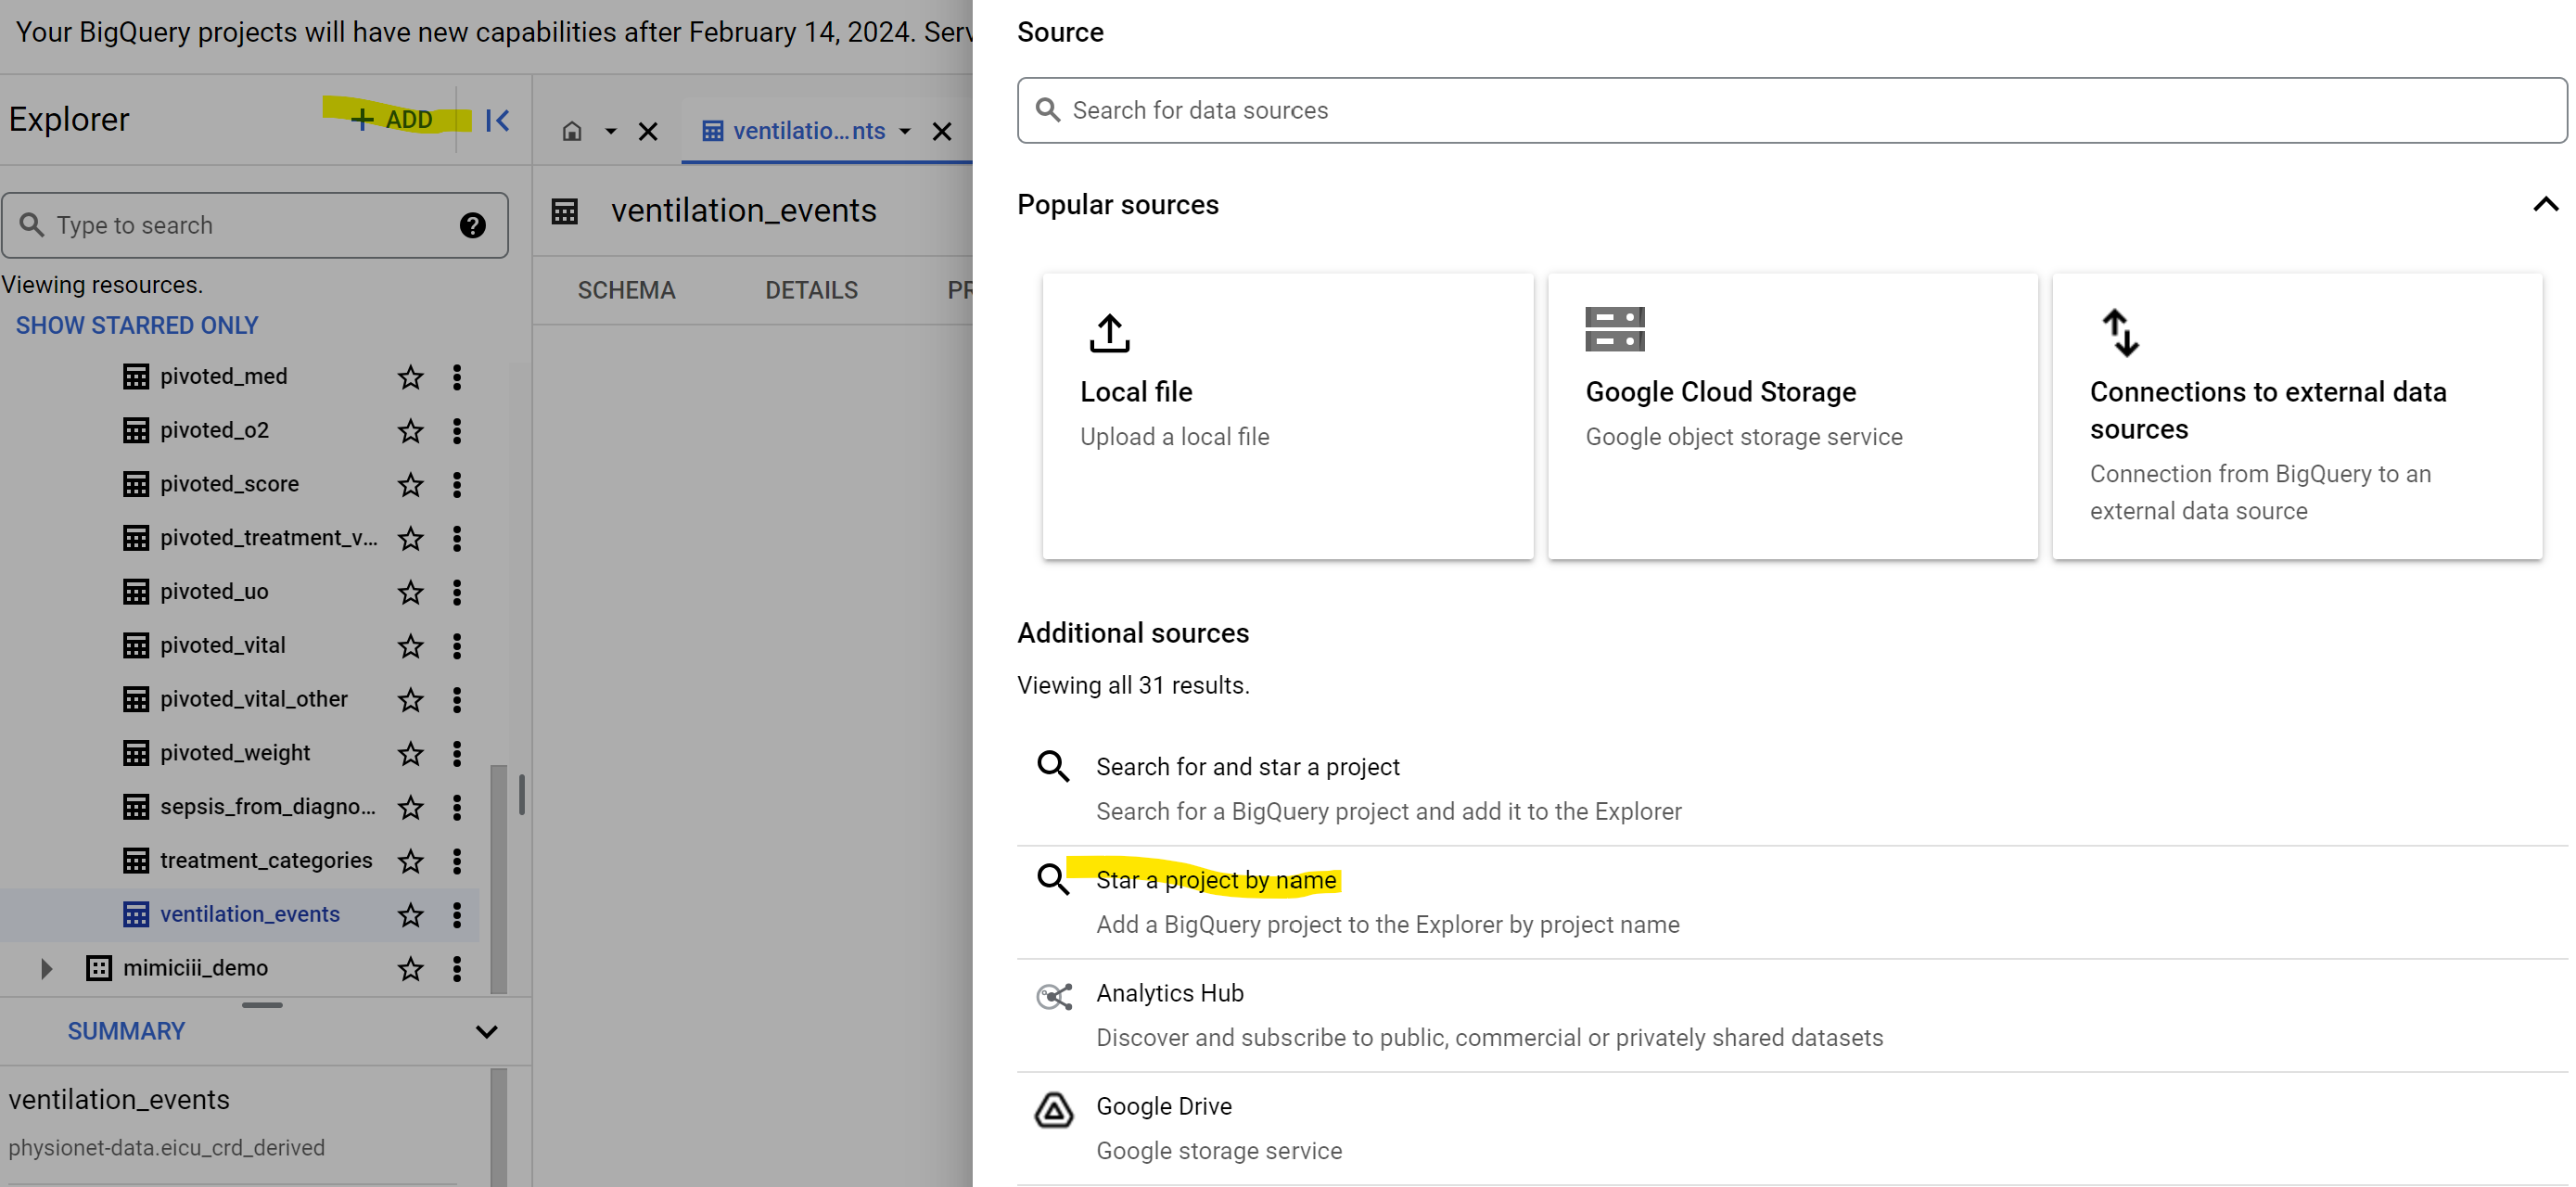
Task: Choose the Google Cloud Storage card
Action: (x=1793, y=416)
